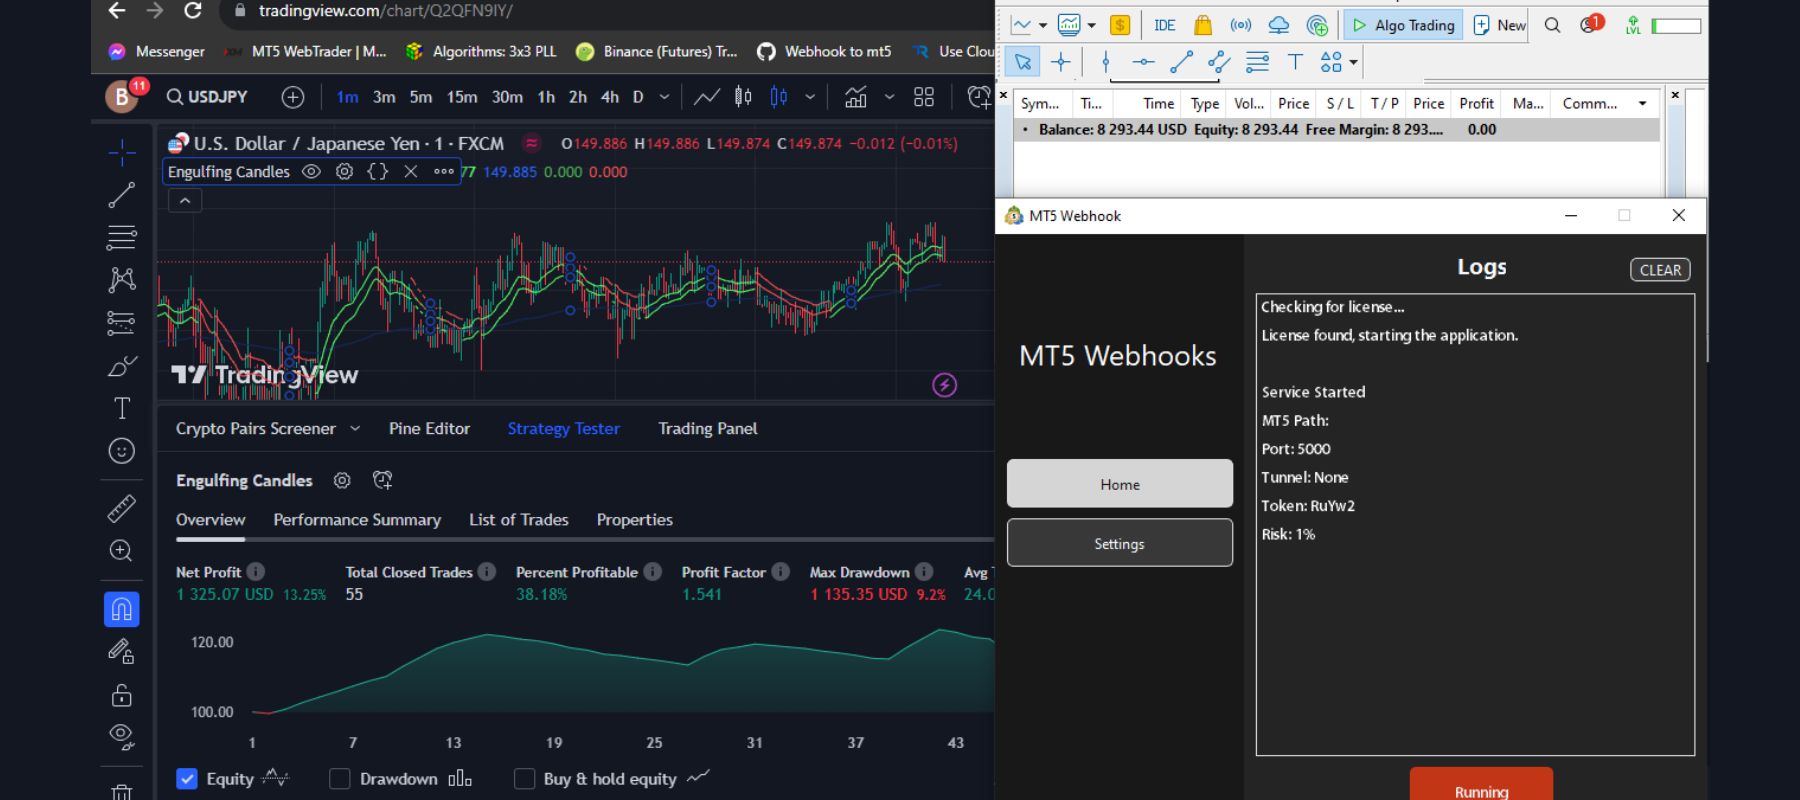Switch to the Properties tab
Viewport: 1800px width, 800px height.
pos(634,520)
